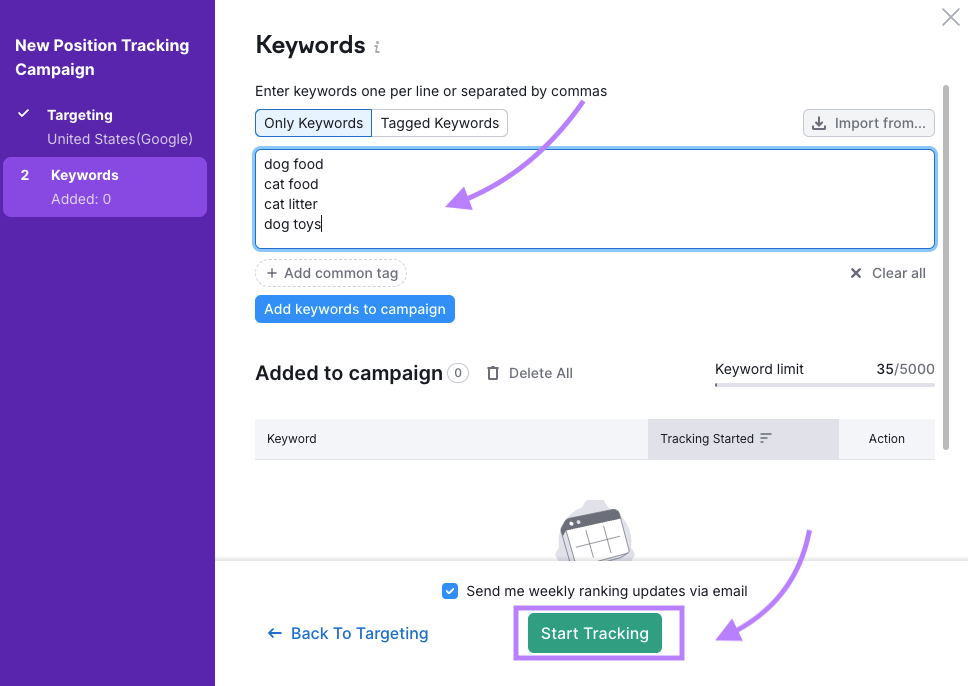This screenshot has width=968, height=686.
Task: Click the plus icon in Add common tag
Action: coord(272,273)
